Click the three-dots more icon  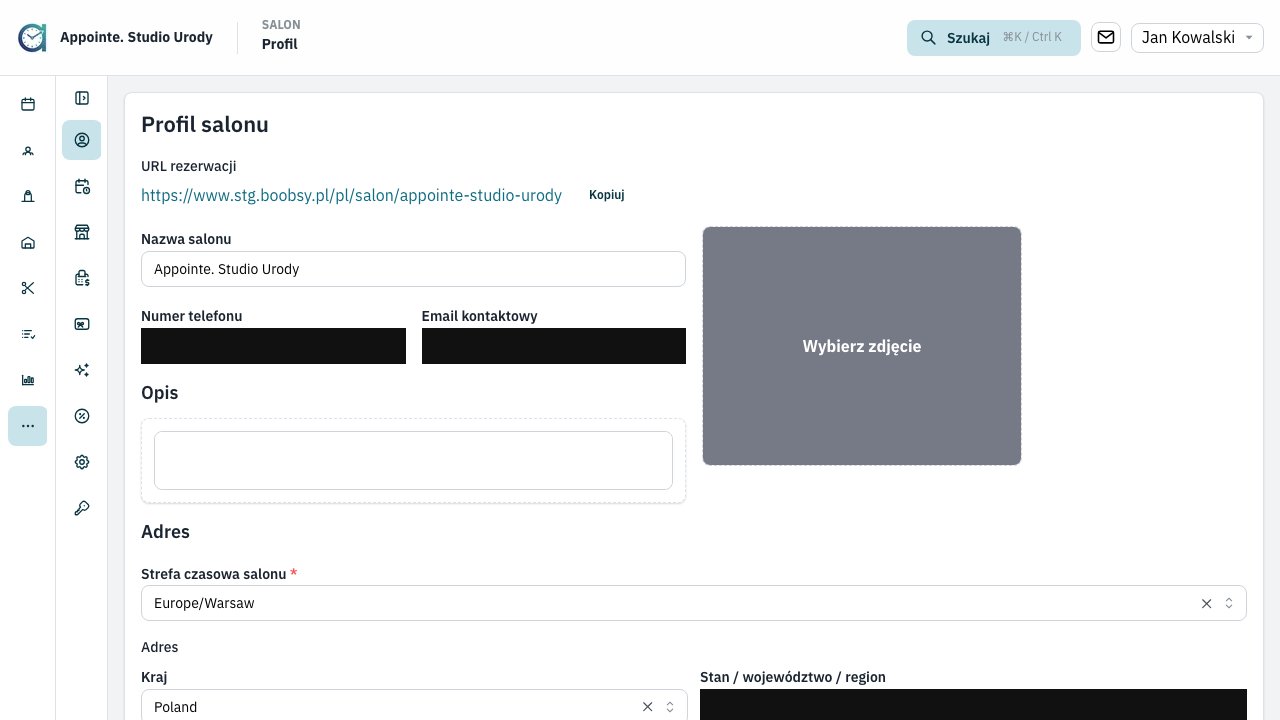tap(28, 426)
